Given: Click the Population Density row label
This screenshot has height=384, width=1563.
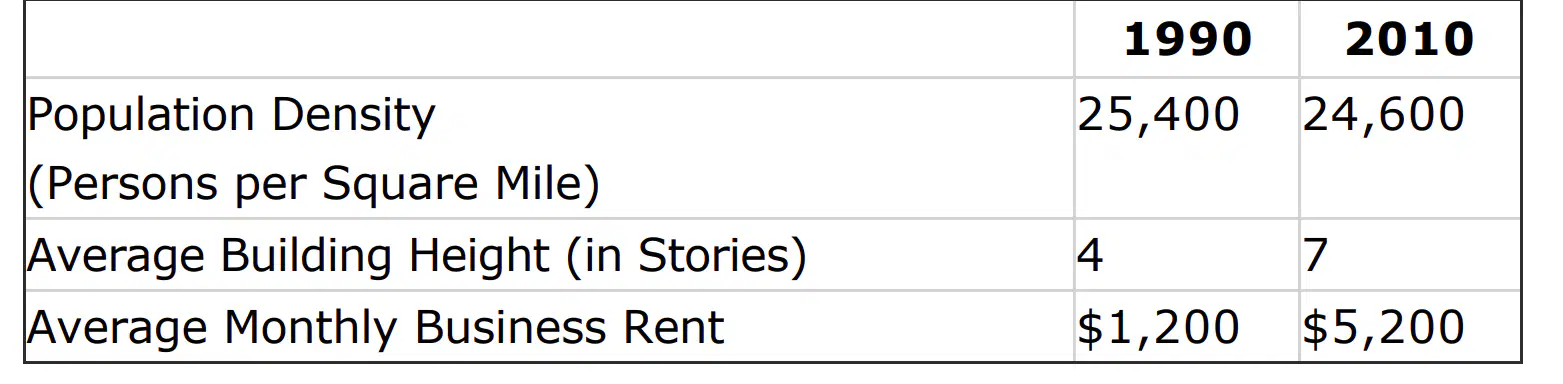Looking at the screenshot, I should click(232, 117).
